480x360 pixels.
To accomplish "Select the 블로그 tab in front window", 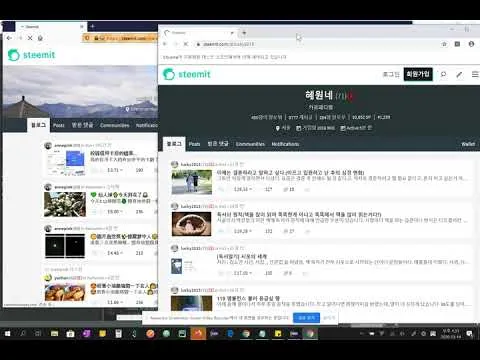I will (174, 144).
